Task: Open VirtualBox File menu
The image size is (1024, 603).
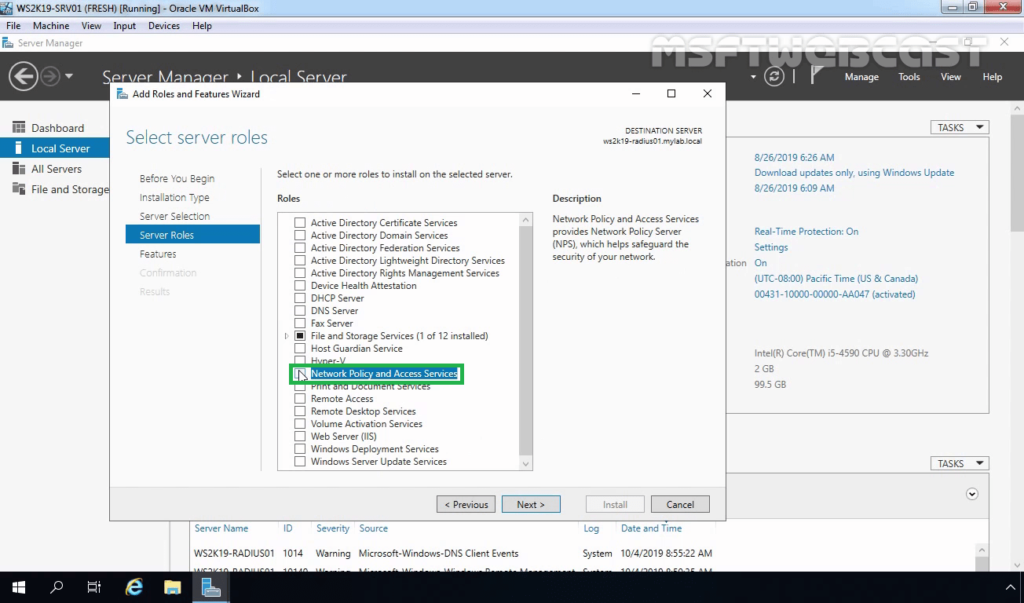Action: 13,25
